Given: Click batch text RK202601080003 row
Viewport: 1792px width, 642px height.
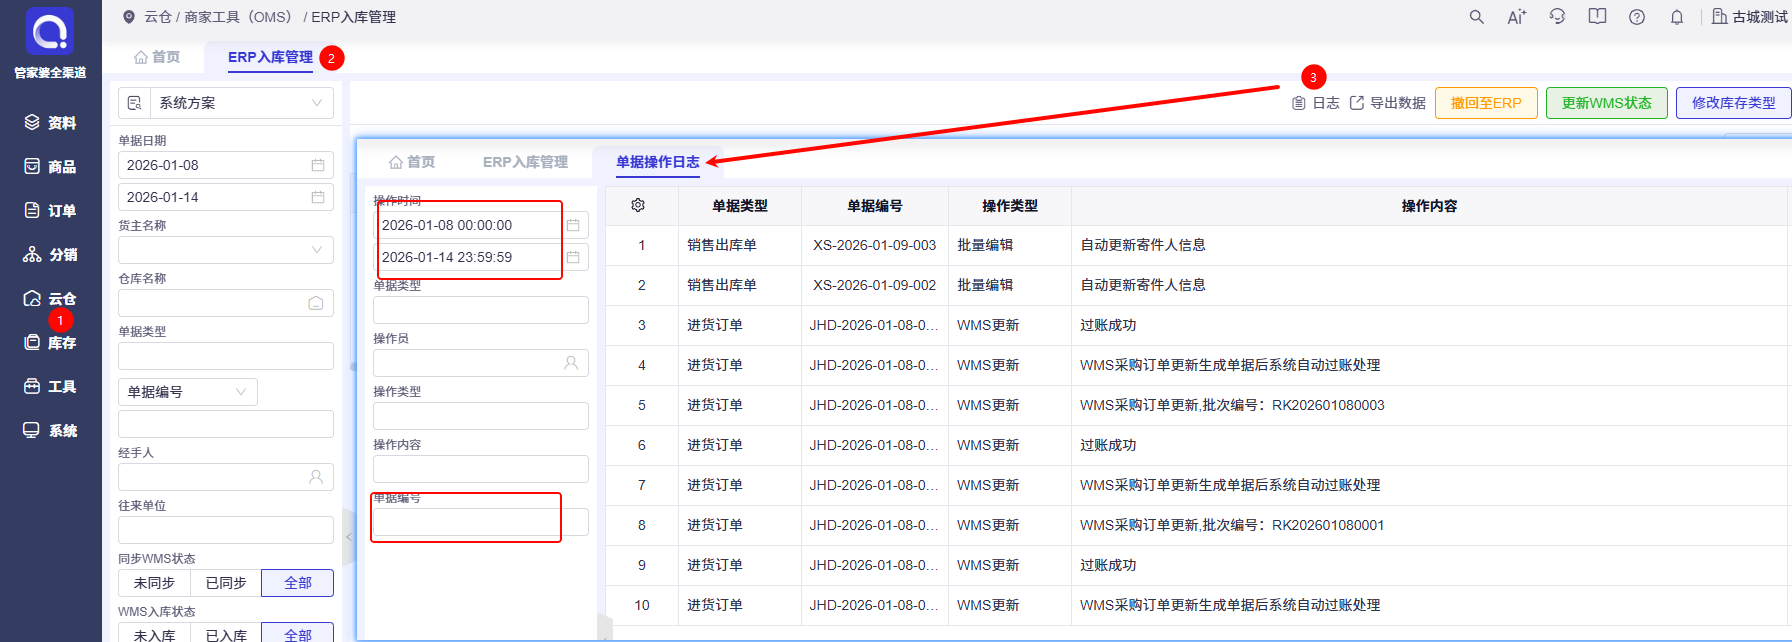Looking at the screenshot, I should [x=1232, y=405].
